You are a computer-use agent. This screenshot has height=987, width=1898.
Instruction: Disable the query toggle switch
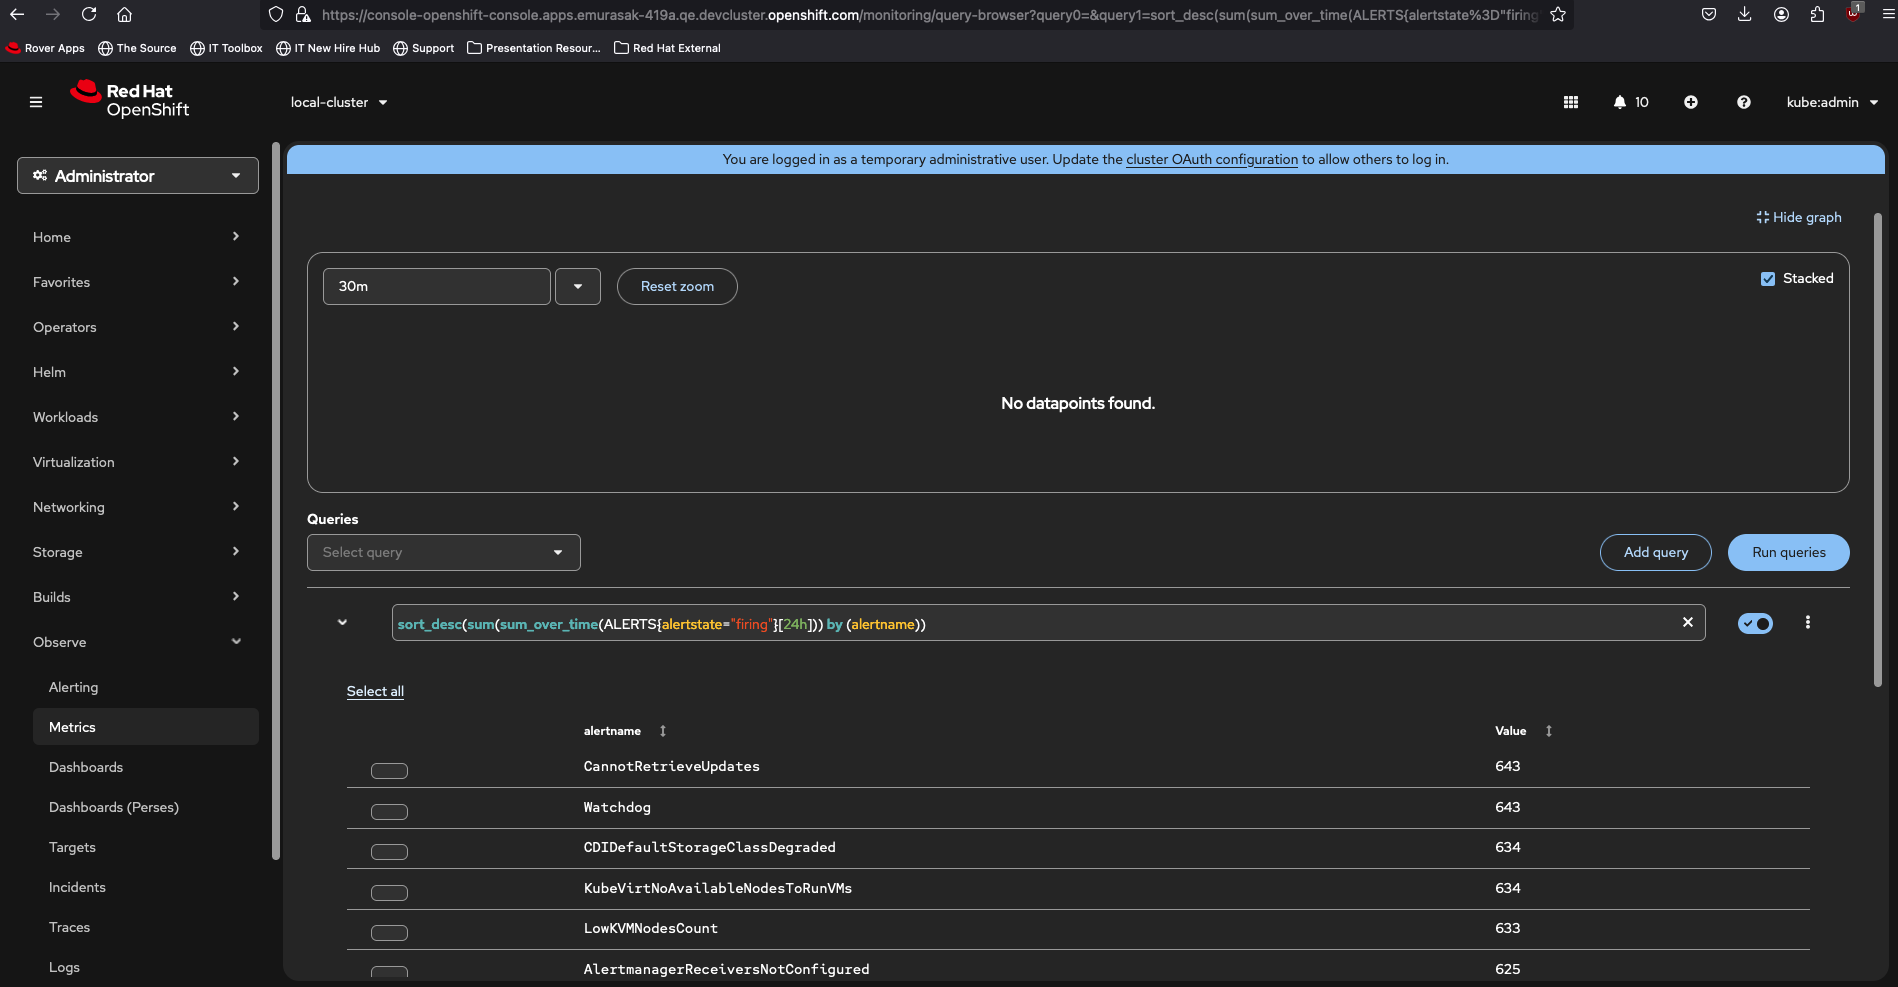point(1755,624)
